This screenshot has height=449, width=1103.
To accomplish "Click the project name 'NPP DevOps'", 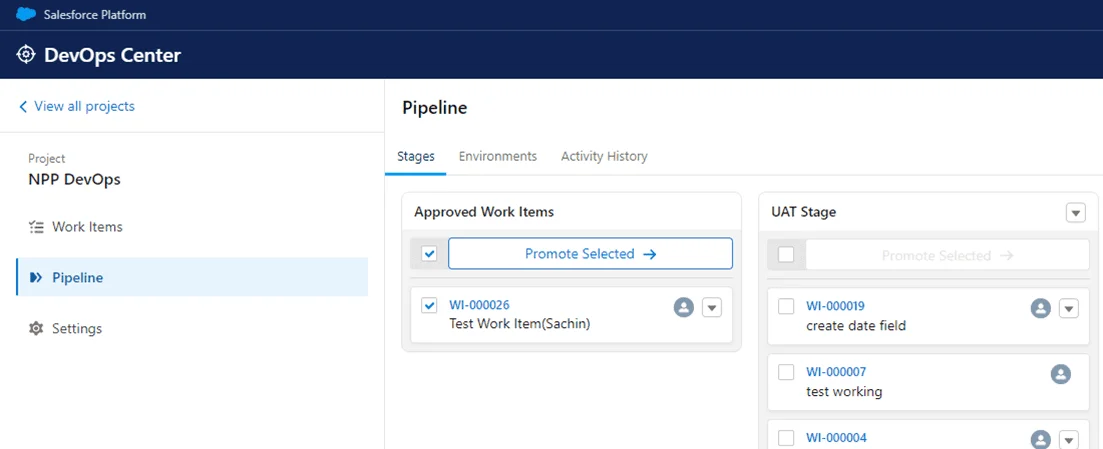I will click(x=75, y=179).
